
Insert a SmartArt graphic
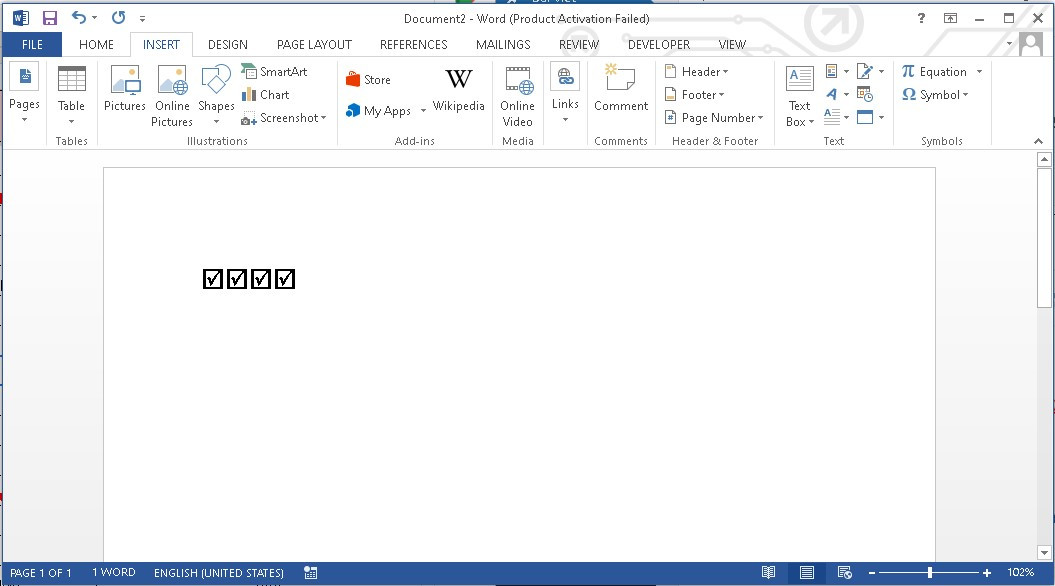[x=275, y=72]
